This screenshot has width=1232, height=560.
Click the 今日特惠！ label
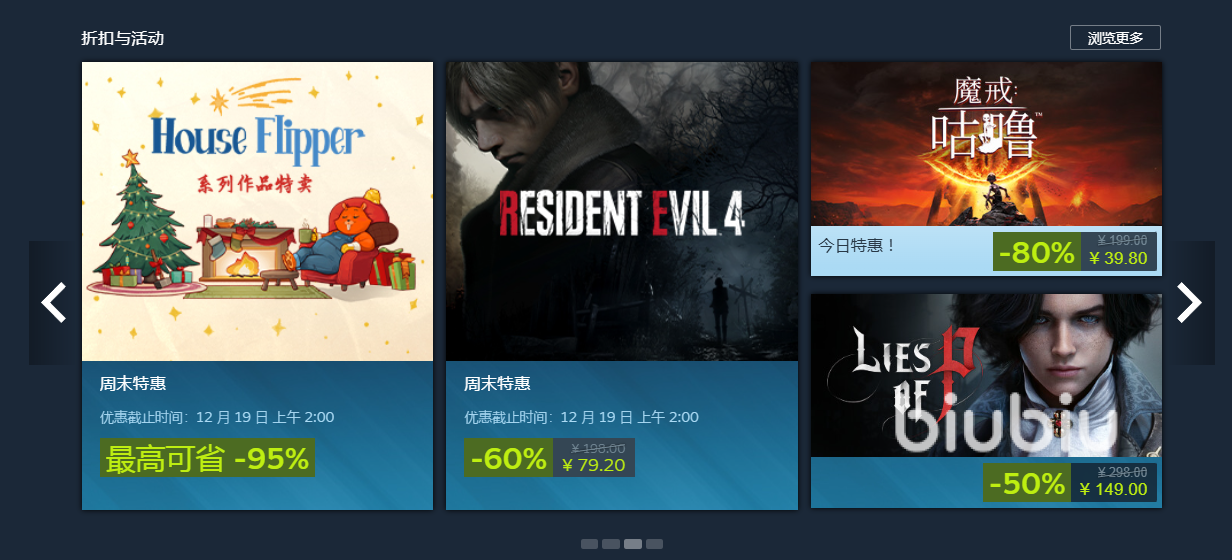click(x=858, y=244)
